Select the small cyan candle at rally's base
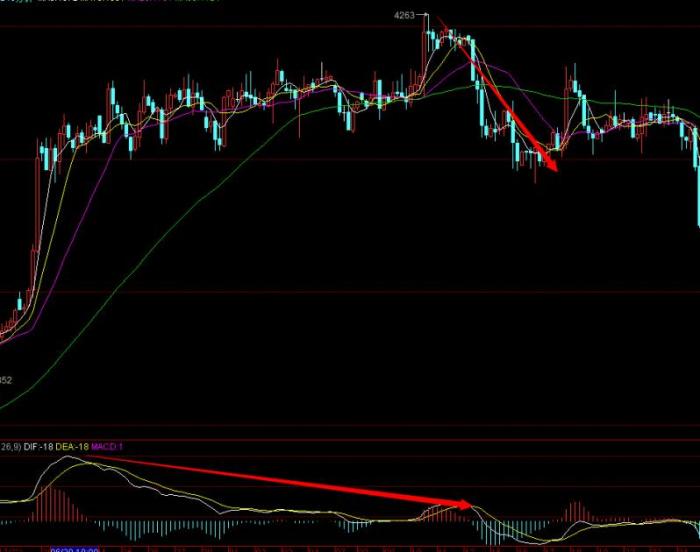 click(x=20, y=302)
